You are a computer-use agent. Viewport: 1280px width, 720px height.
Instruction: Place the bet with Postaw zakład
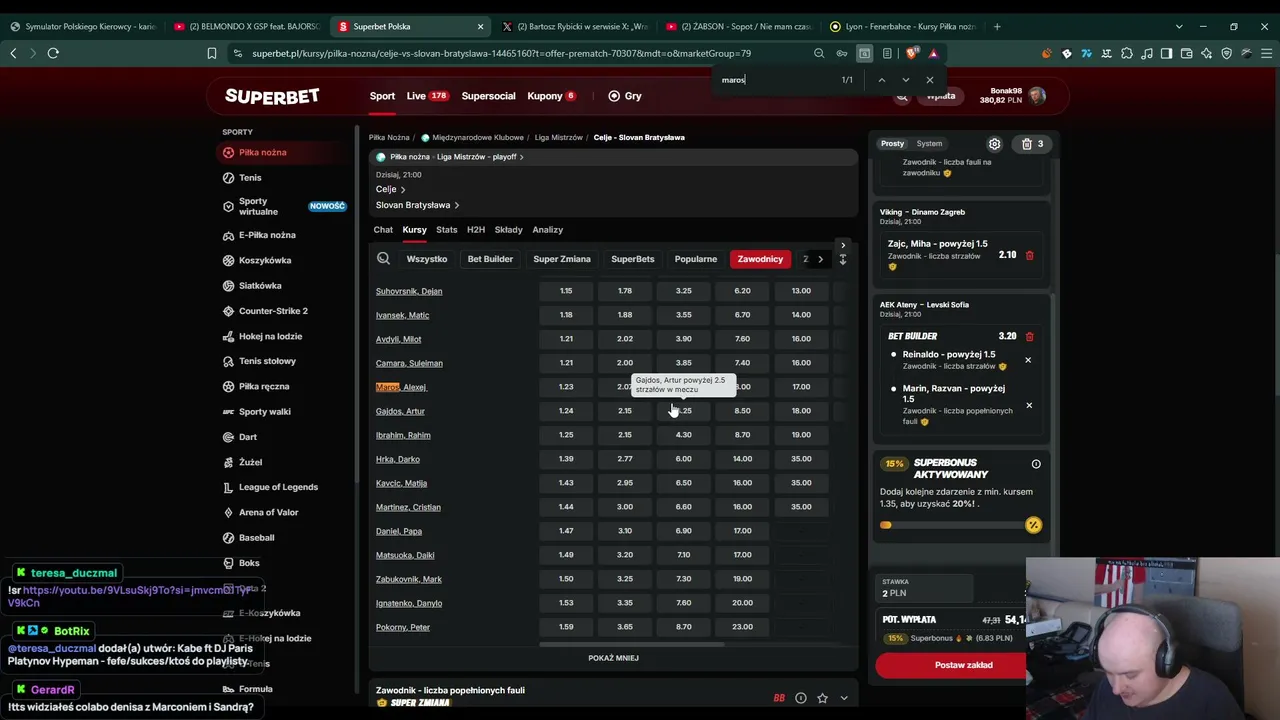tap(951, 665)
